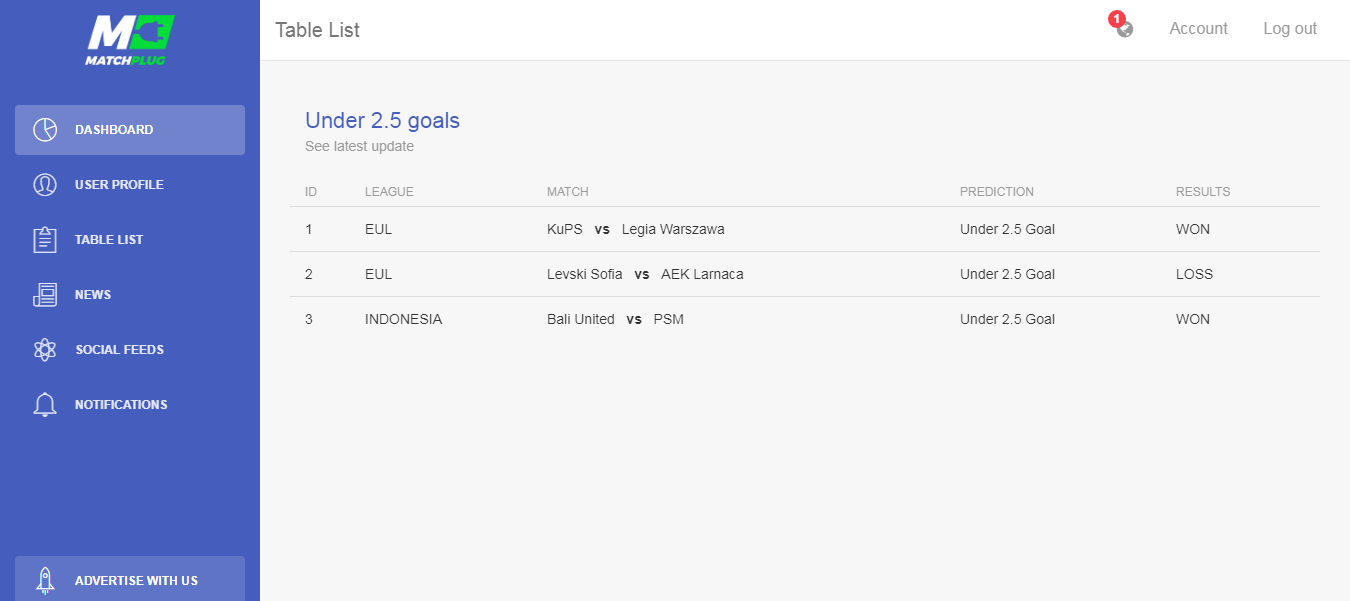The image size is (1350, 601).
Task: Open the News newspaper icon
Action: (45, 295)
